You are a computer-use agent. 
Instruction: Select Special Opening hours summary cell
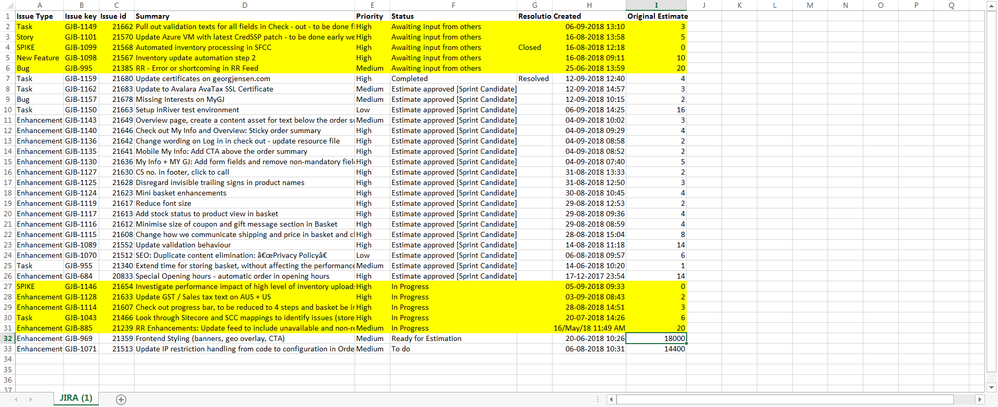(x=244, y=276)
